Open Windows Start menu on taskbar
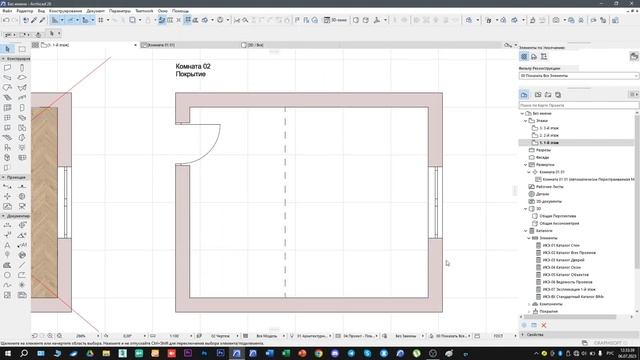 click(x=8, y=353)
